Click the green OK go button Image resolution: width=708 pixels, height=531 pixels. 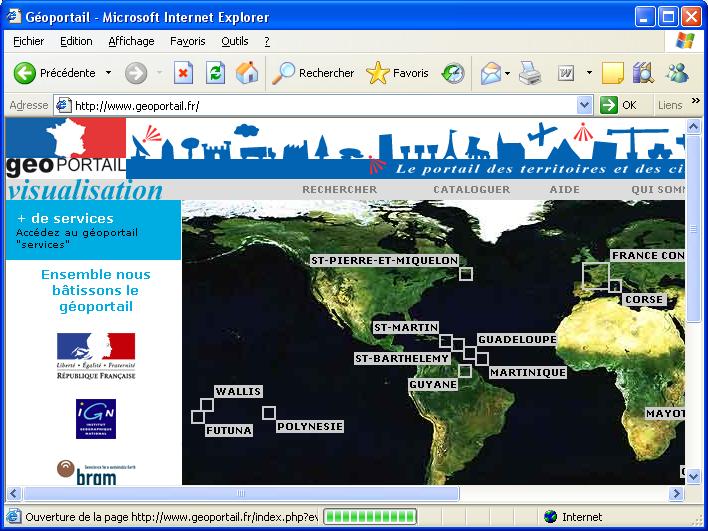point(617,105)
